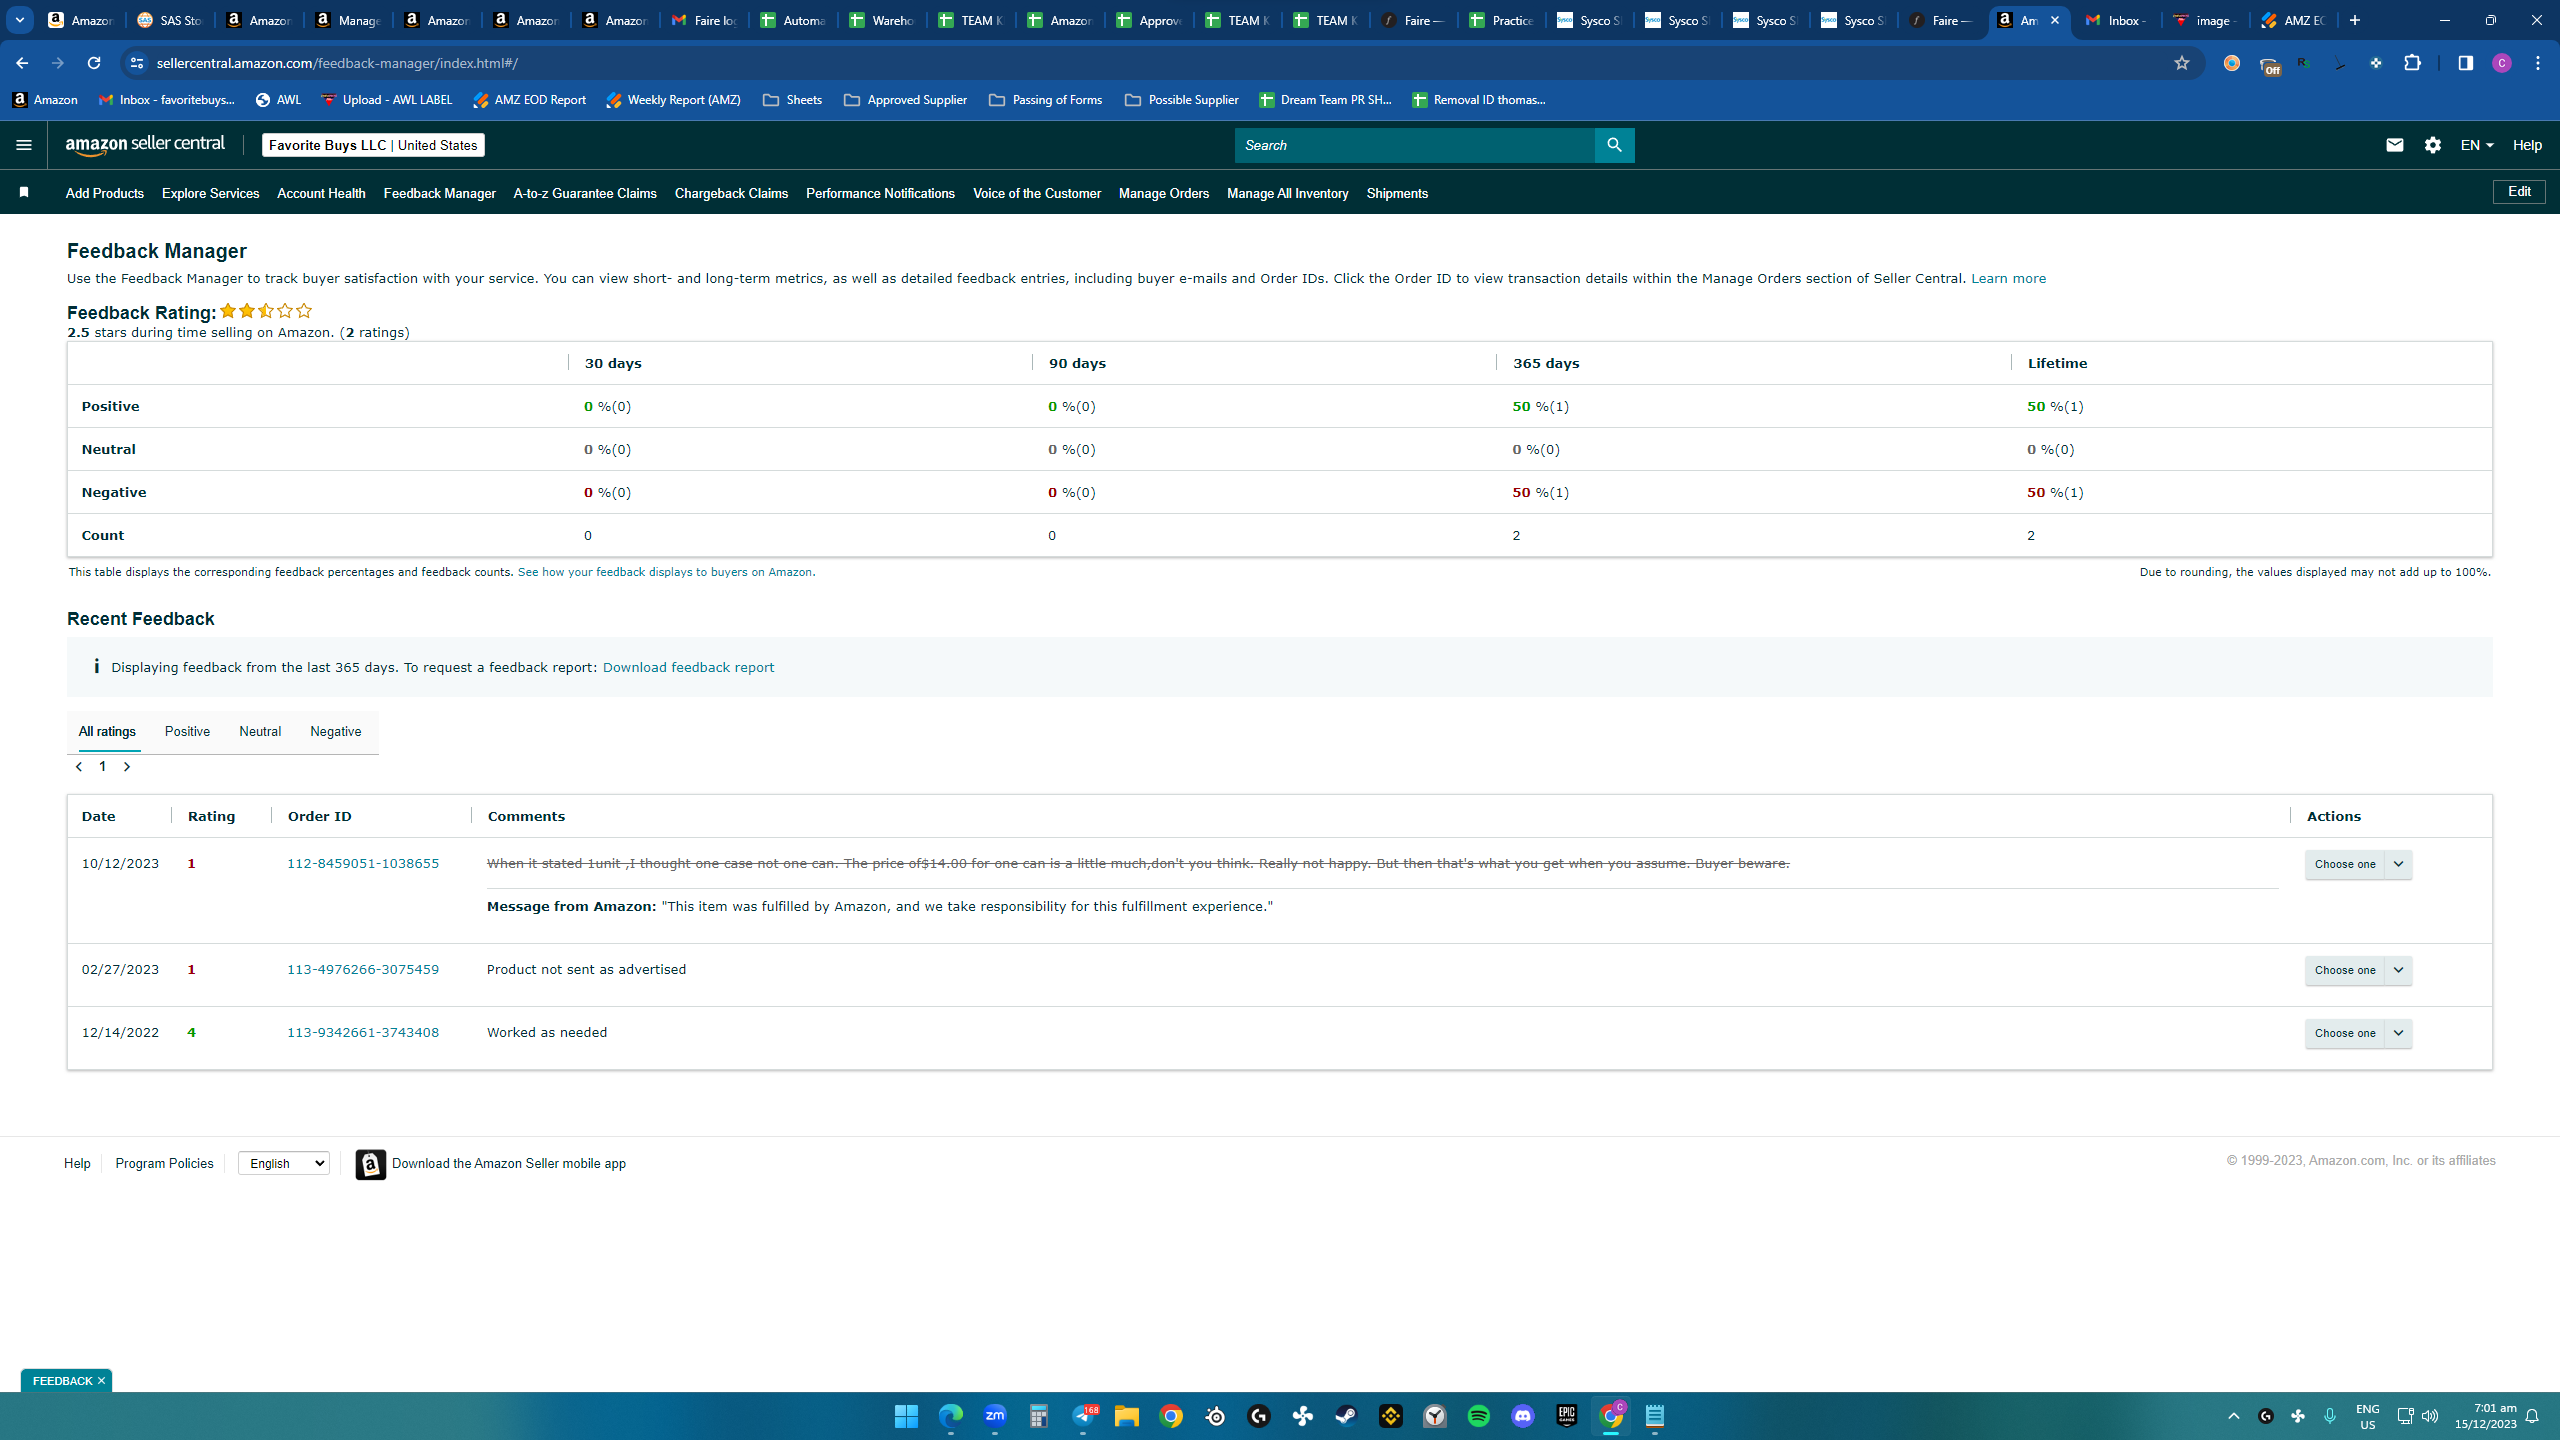Open Telegram from the taskbar
Screen dimensions: 2560x1440
(x=1083, y=1416)
